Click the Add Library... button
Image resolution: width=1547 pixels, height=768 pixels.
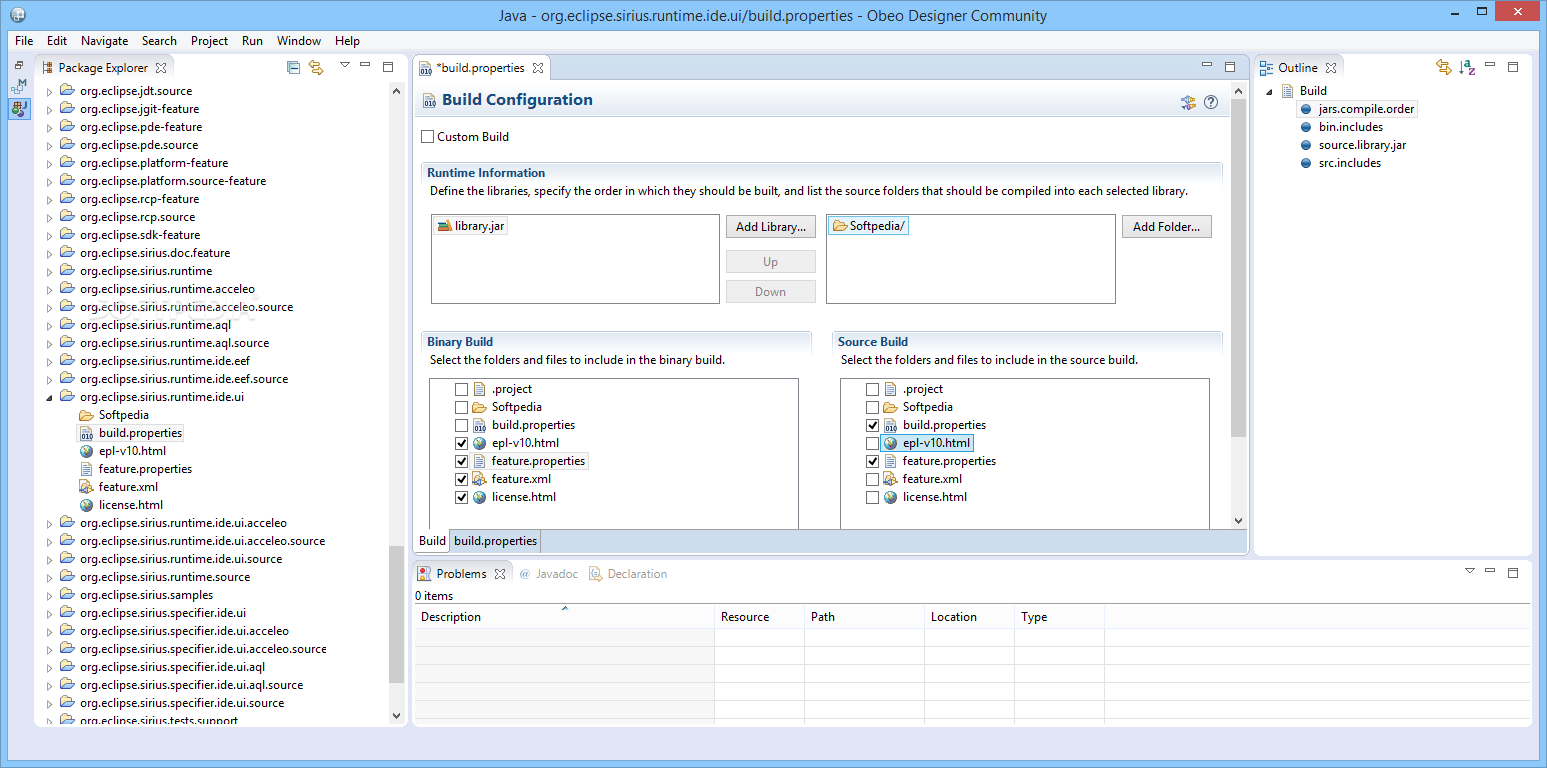click(771, 227)
